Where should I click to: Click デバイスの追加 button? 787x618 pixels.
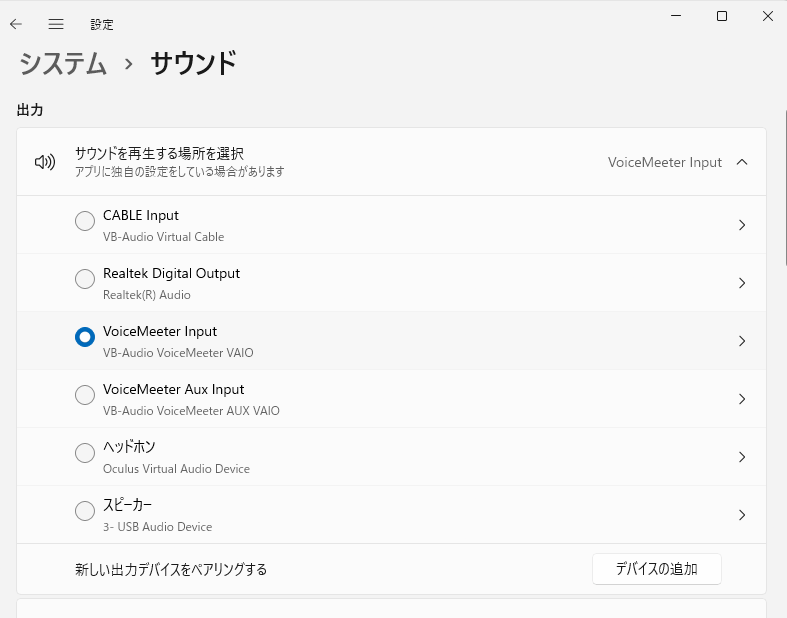coord(657,569)
